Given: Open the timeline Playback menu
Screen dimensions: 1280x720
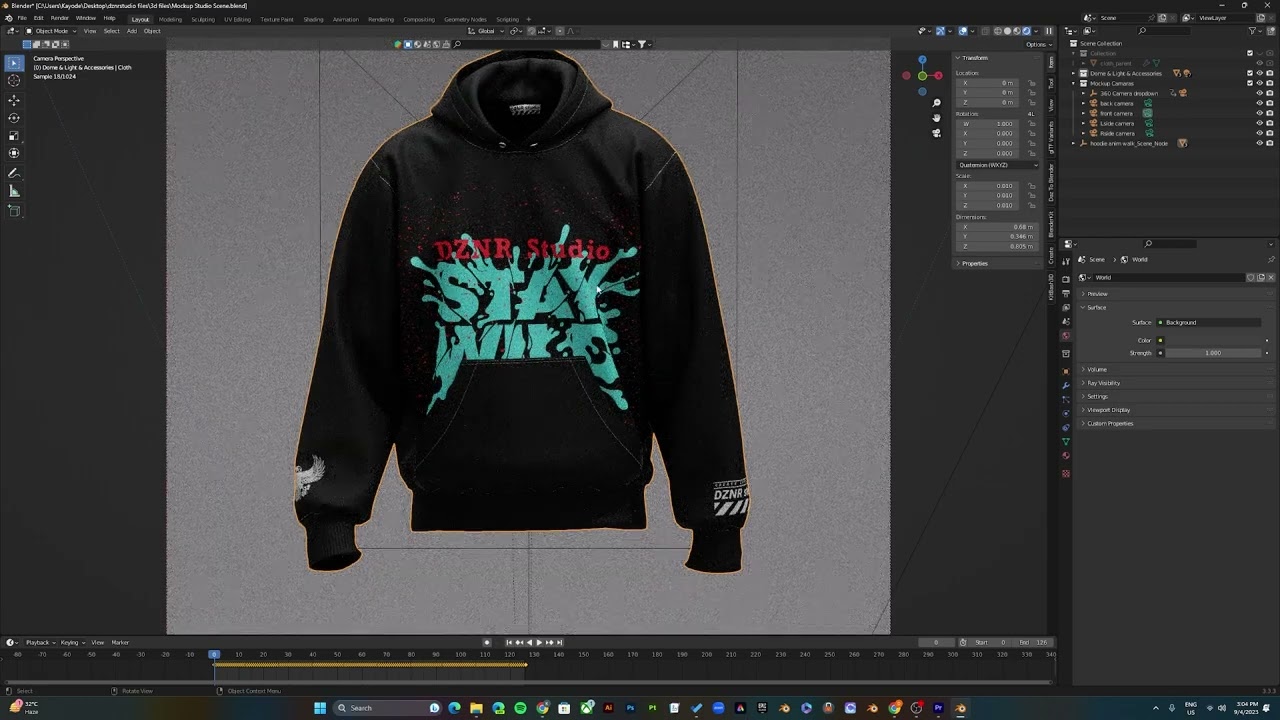Looking at the screenshot, I should point(39,642).
